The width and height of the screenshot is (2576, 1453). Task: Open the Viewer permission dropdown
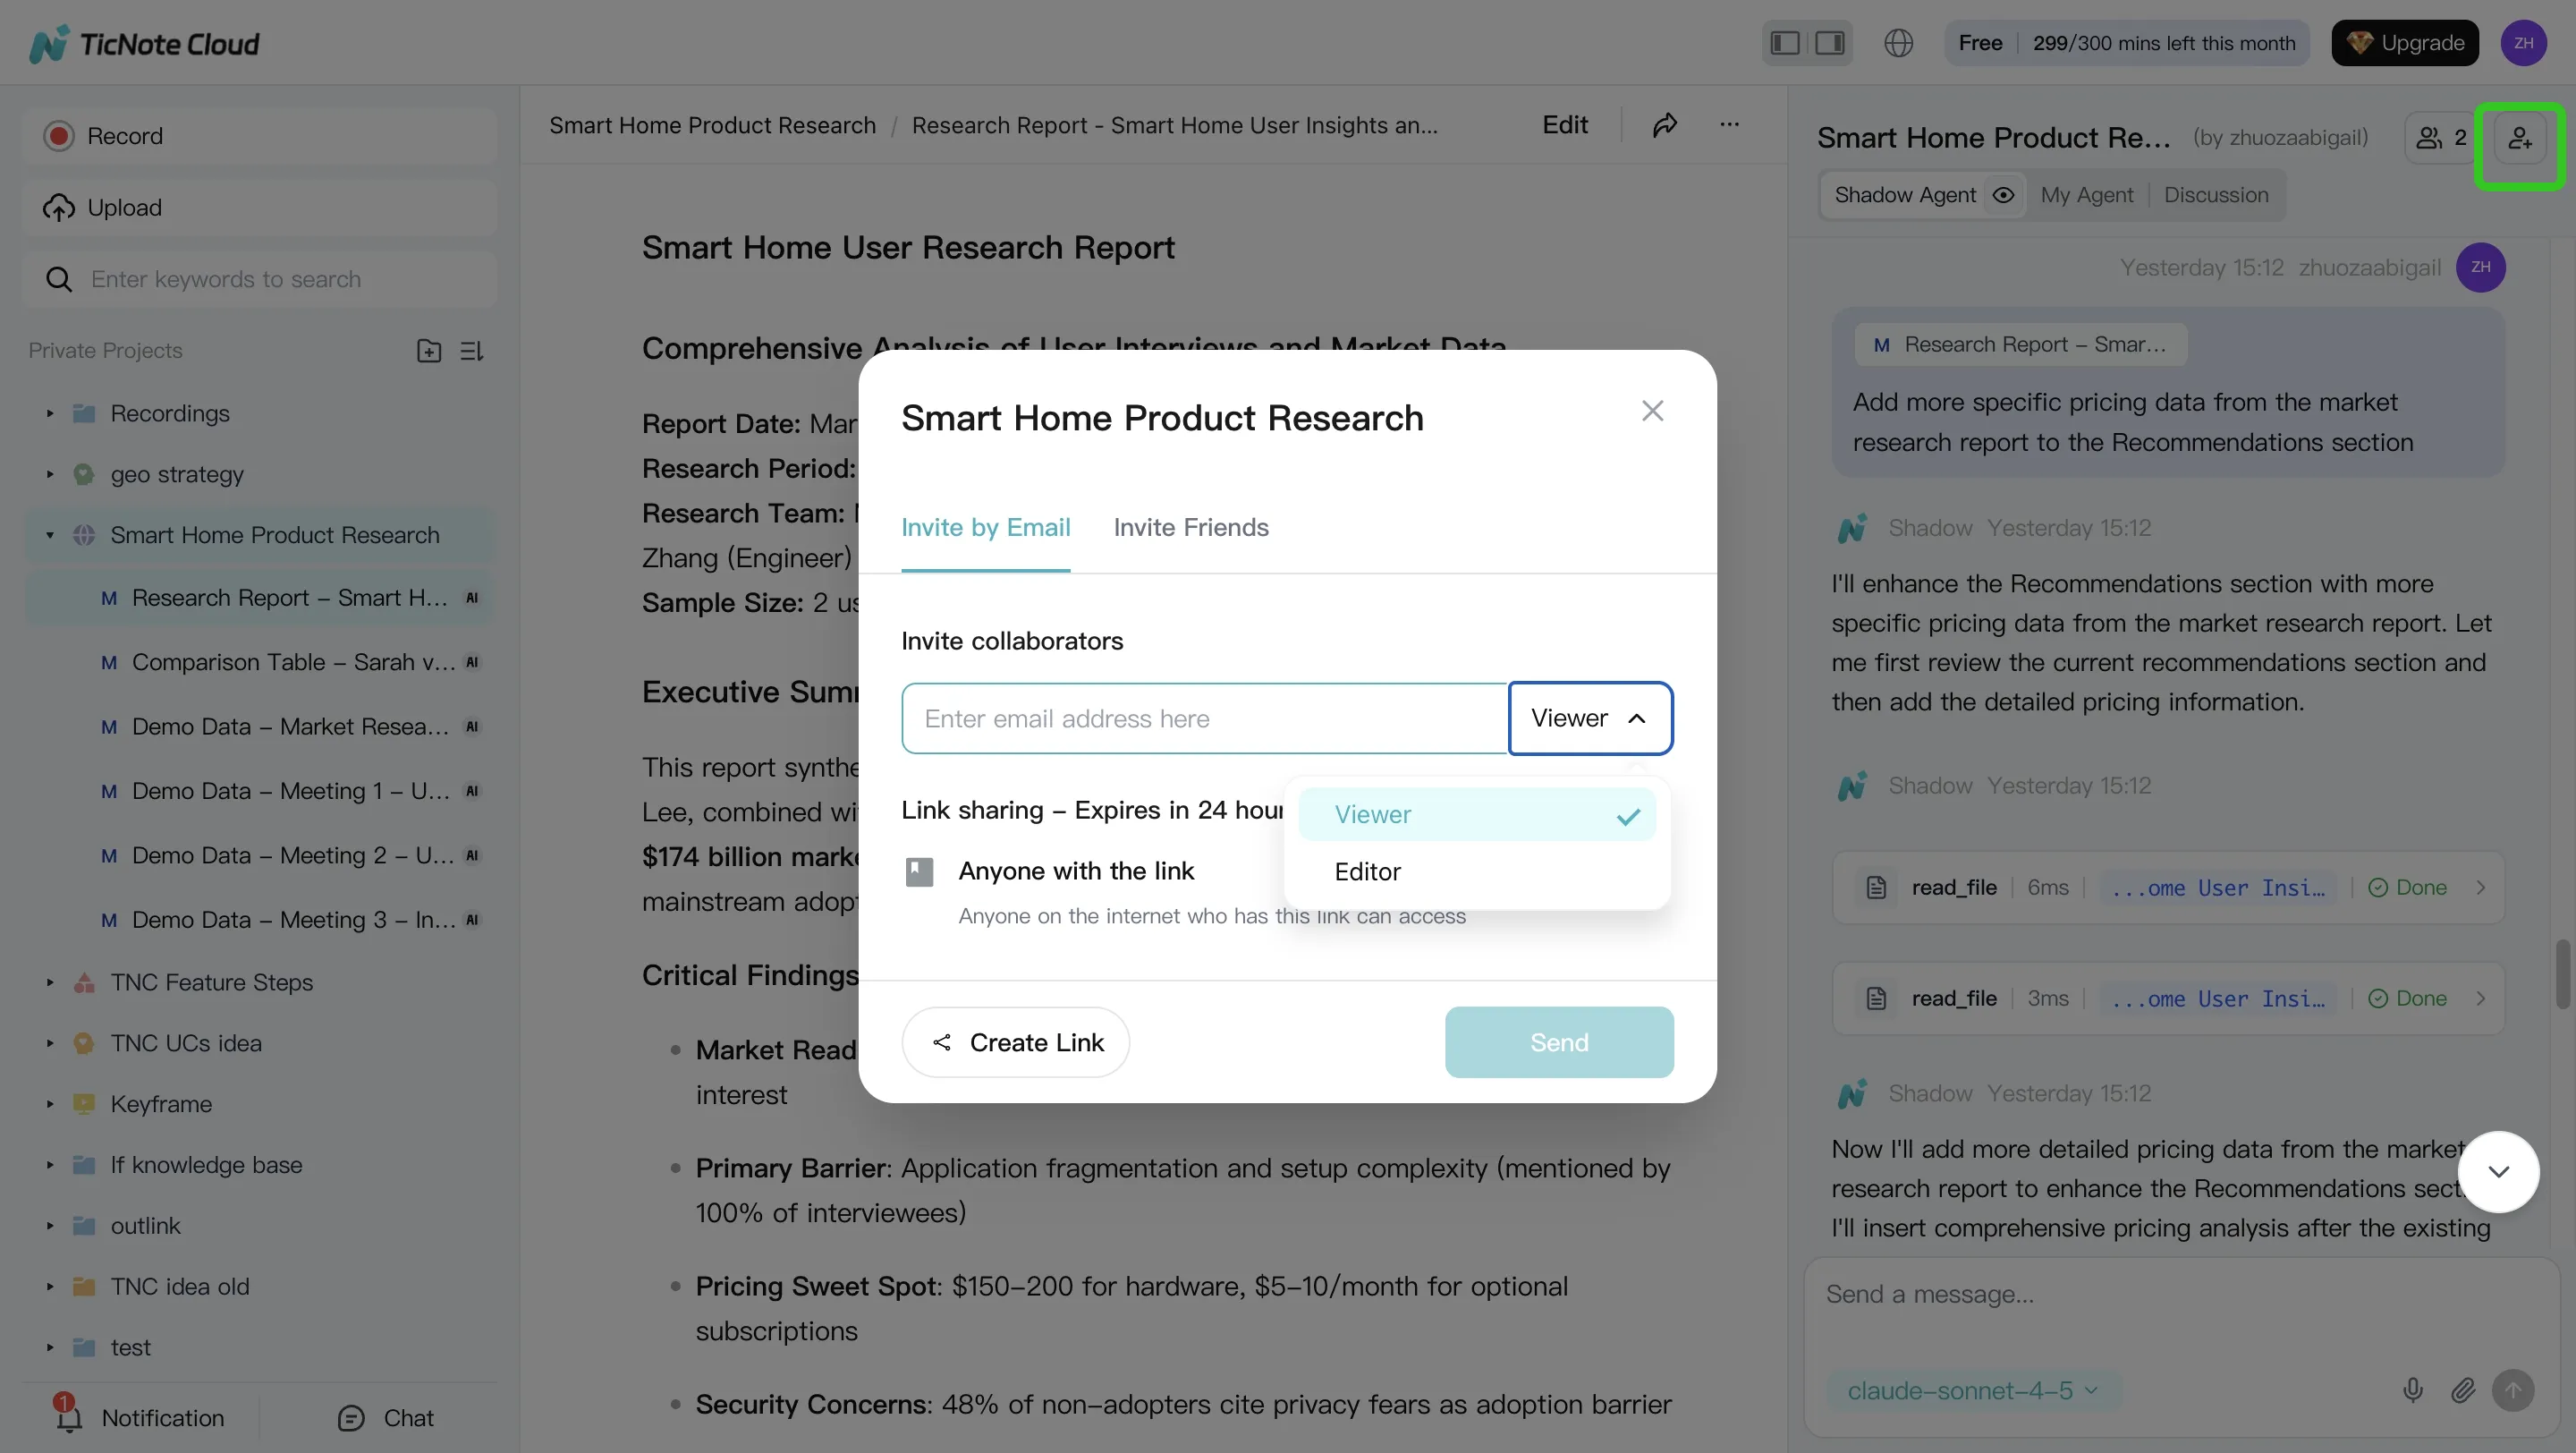click(1589, 718)
